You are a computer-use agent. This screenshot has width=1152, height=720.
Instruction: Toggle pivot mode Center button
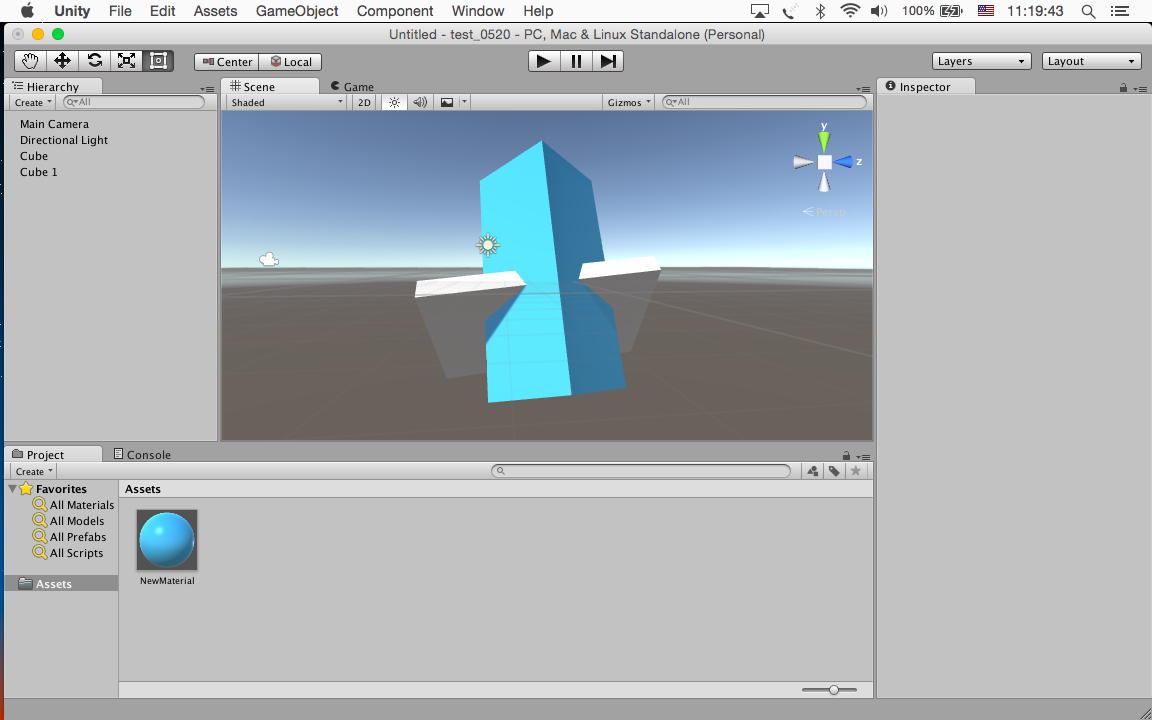227,61
